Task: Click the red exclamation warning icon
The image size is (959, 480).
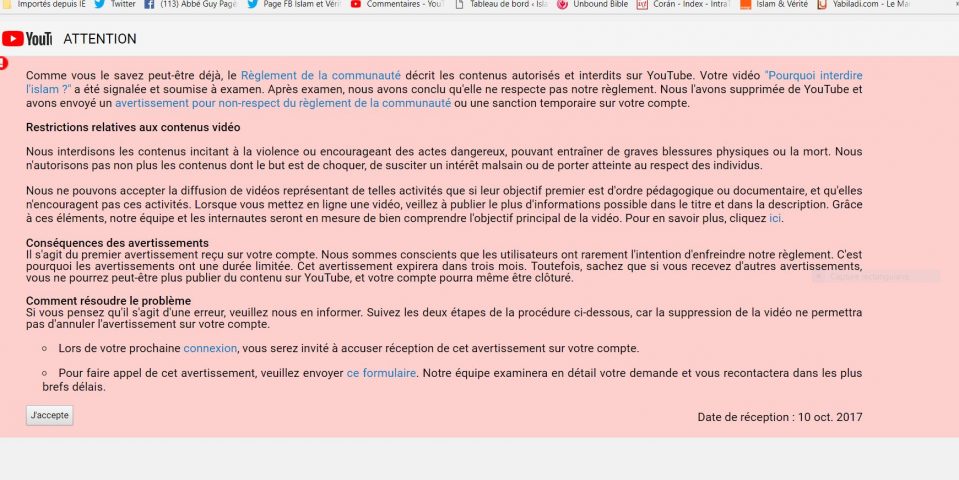Action: [x=3, y=62]
